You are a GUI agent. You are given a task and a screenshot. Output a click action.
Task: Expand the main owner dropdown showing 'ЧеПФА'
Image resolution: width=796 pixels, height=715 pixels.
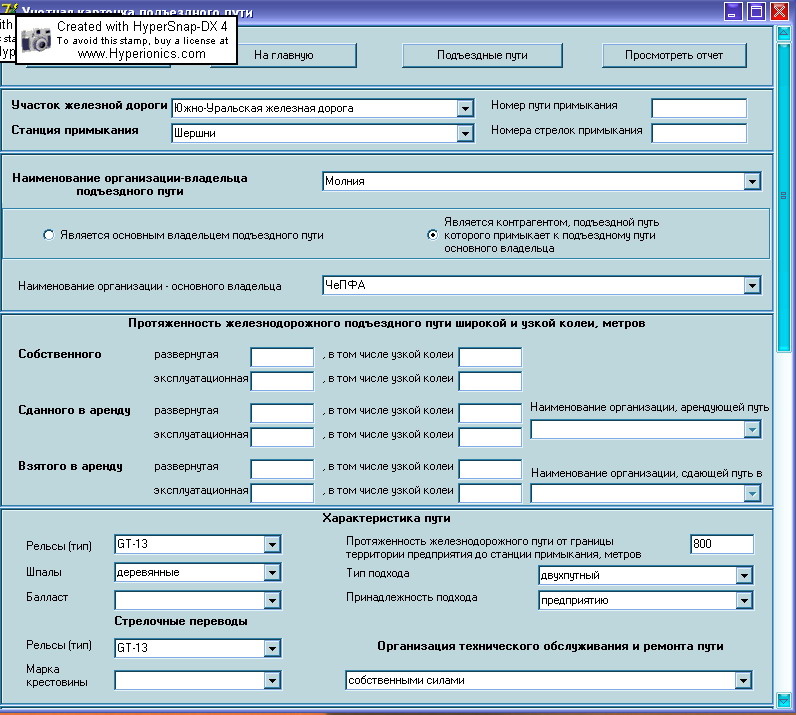tap(752, 286)
